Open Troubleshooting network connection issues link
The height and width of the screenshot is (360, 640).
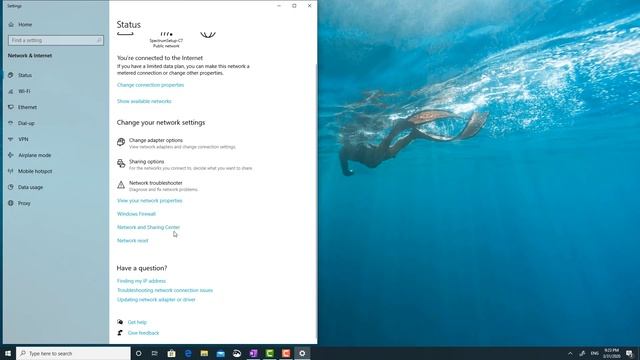tap(165, 290)
